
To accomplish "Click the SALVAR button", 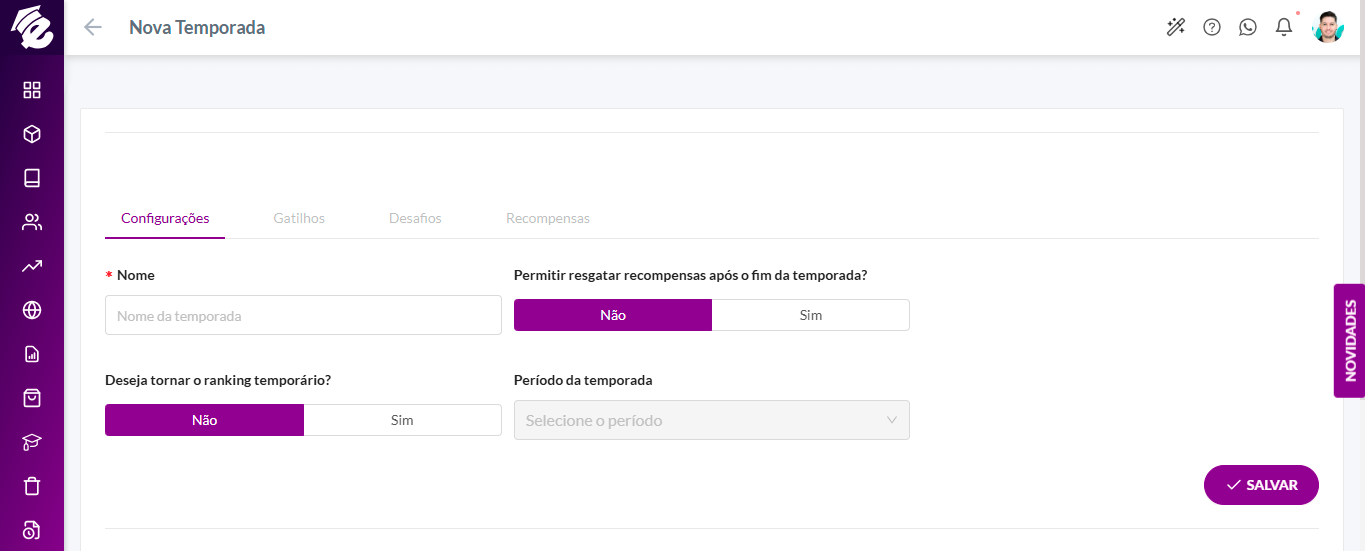I will tap(1261, 485).
